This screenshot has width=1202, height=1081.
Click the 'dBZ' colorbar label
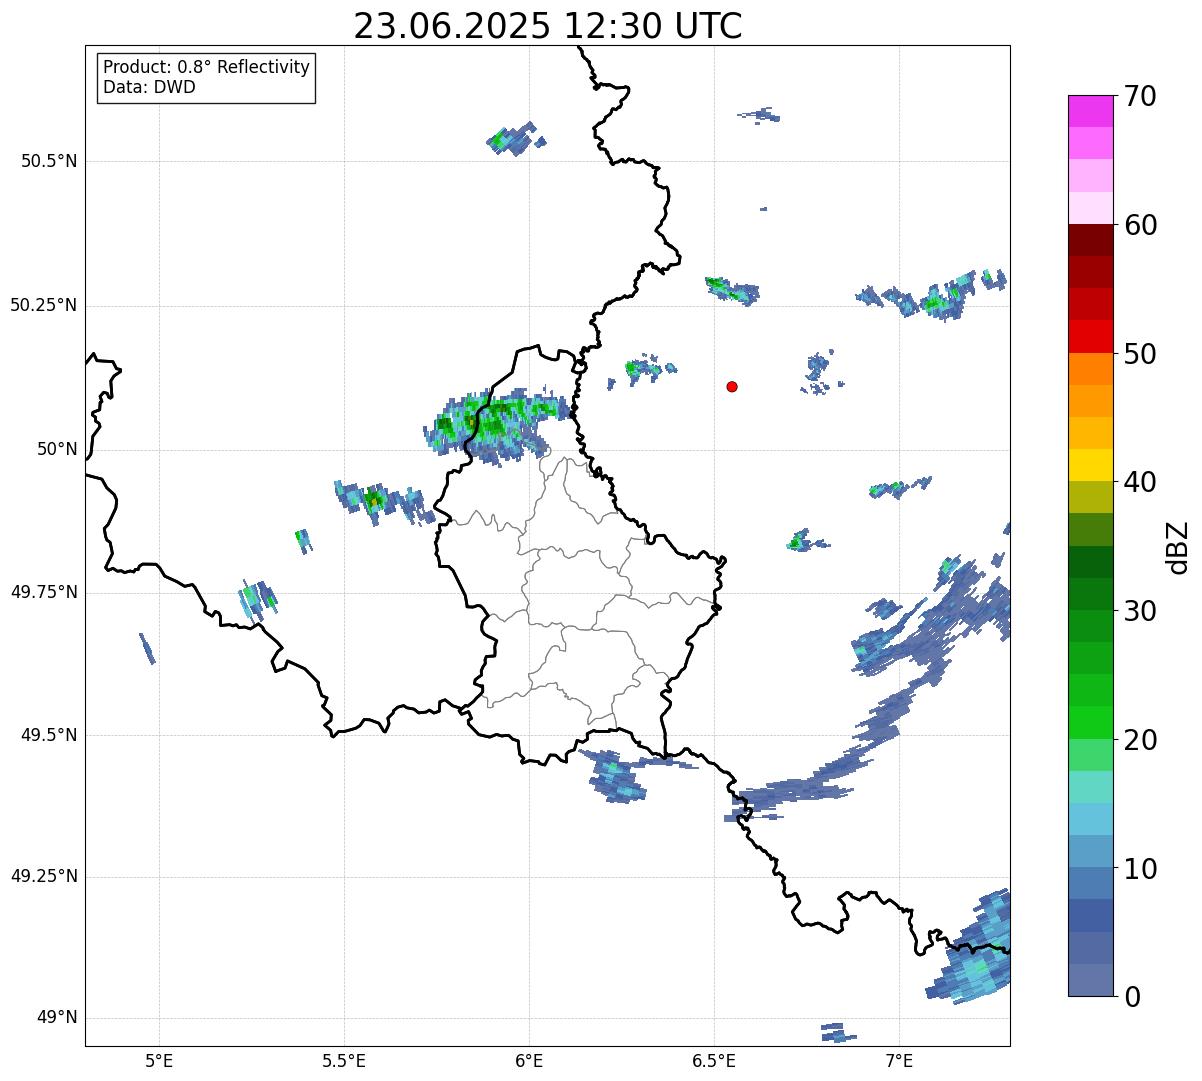point(1178,546)
